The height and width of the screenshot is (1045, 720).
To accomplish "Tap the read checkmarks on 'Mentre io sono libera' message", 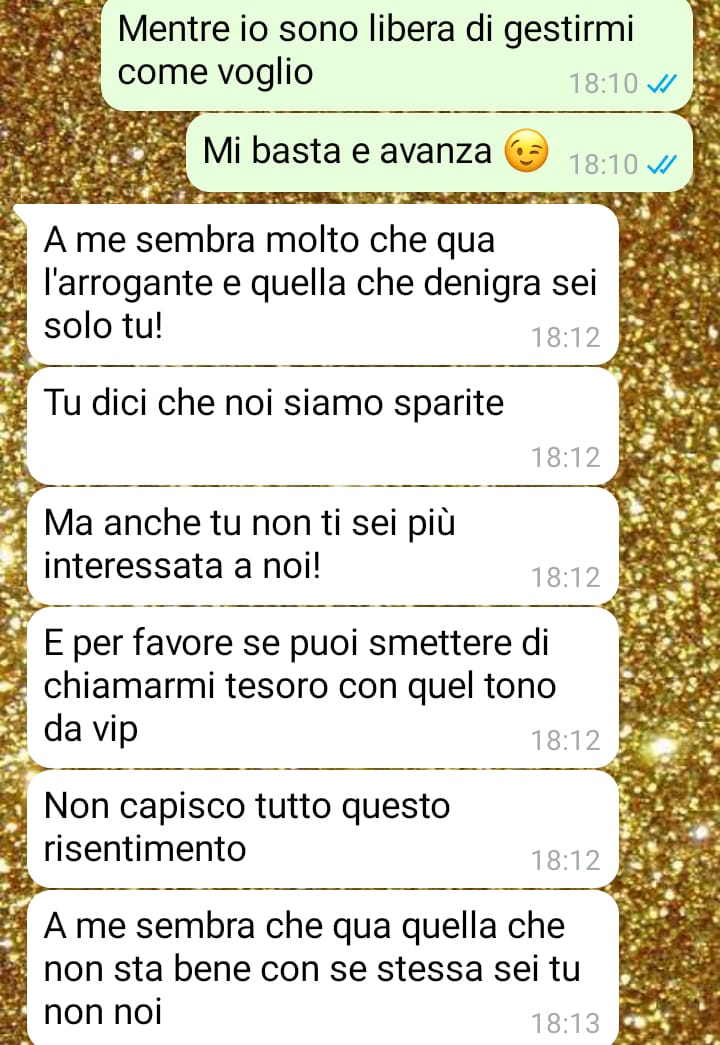I will (662, 83).
